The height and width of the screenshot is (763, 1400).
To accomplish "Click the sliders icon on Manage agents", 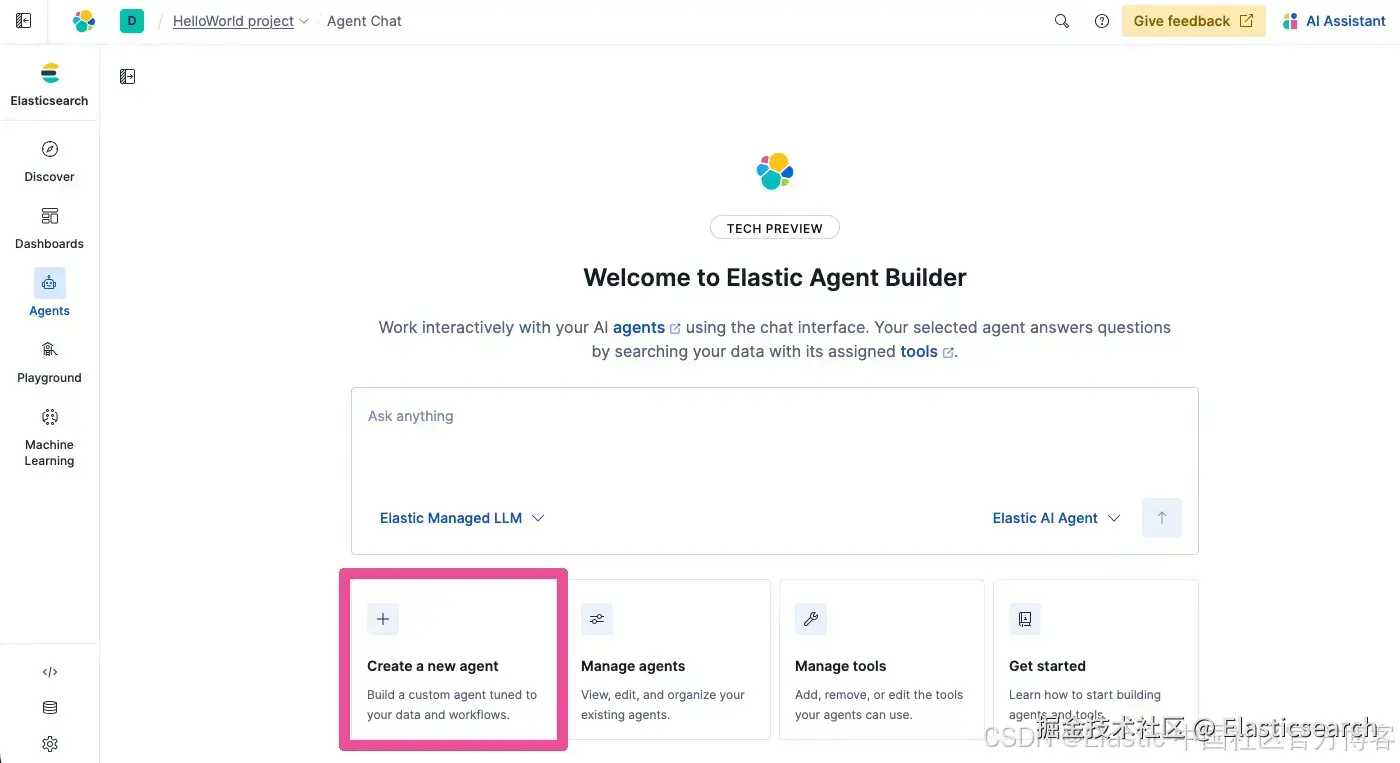I will [597, 619].
